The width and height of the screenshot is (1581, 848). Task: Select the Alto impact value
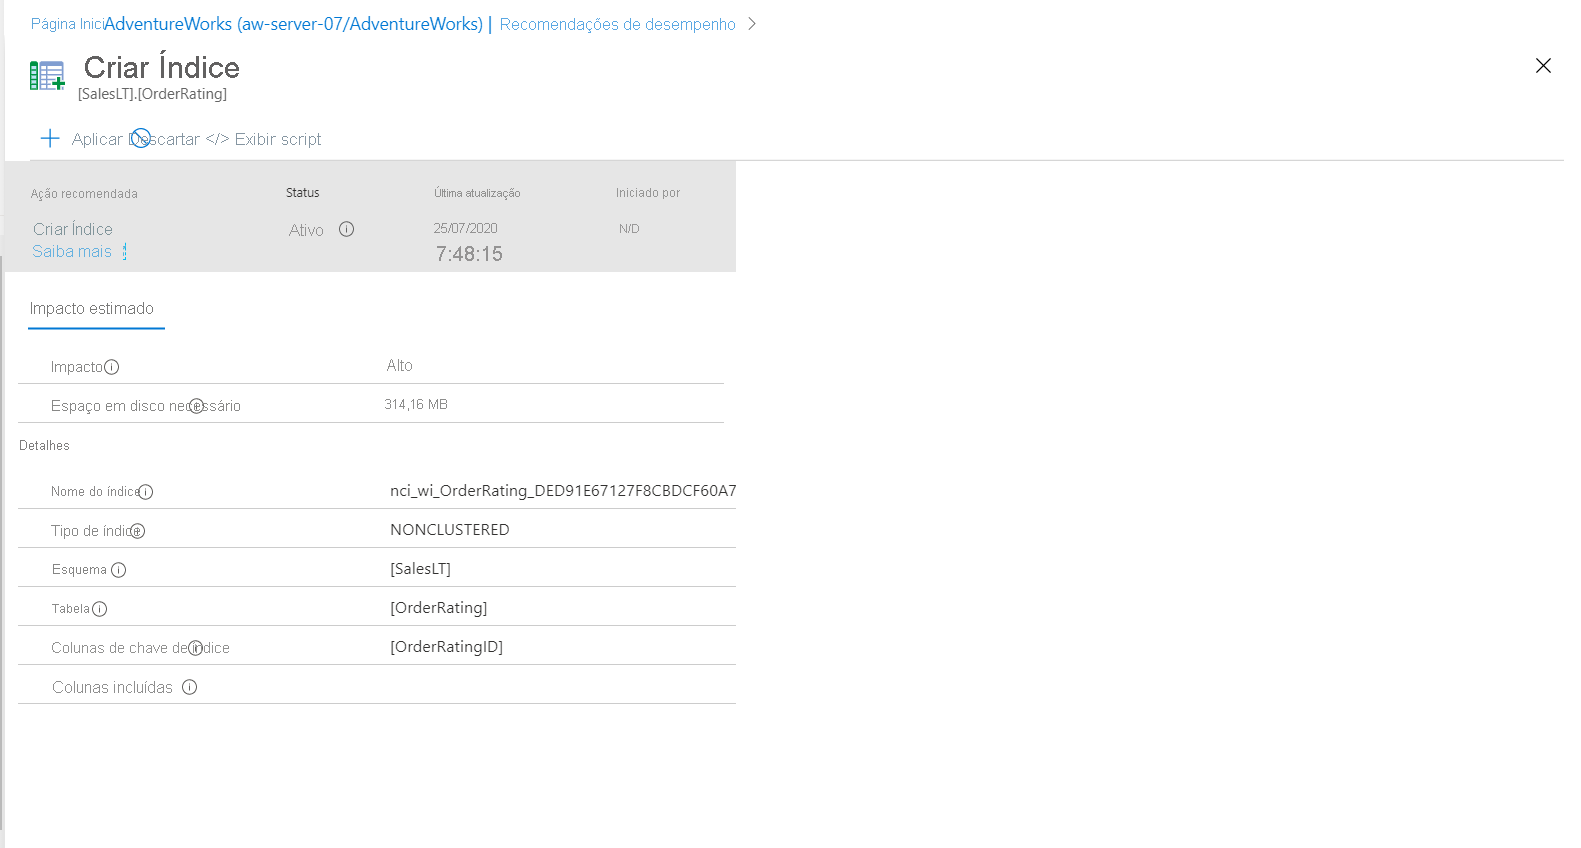coord(400,365)
